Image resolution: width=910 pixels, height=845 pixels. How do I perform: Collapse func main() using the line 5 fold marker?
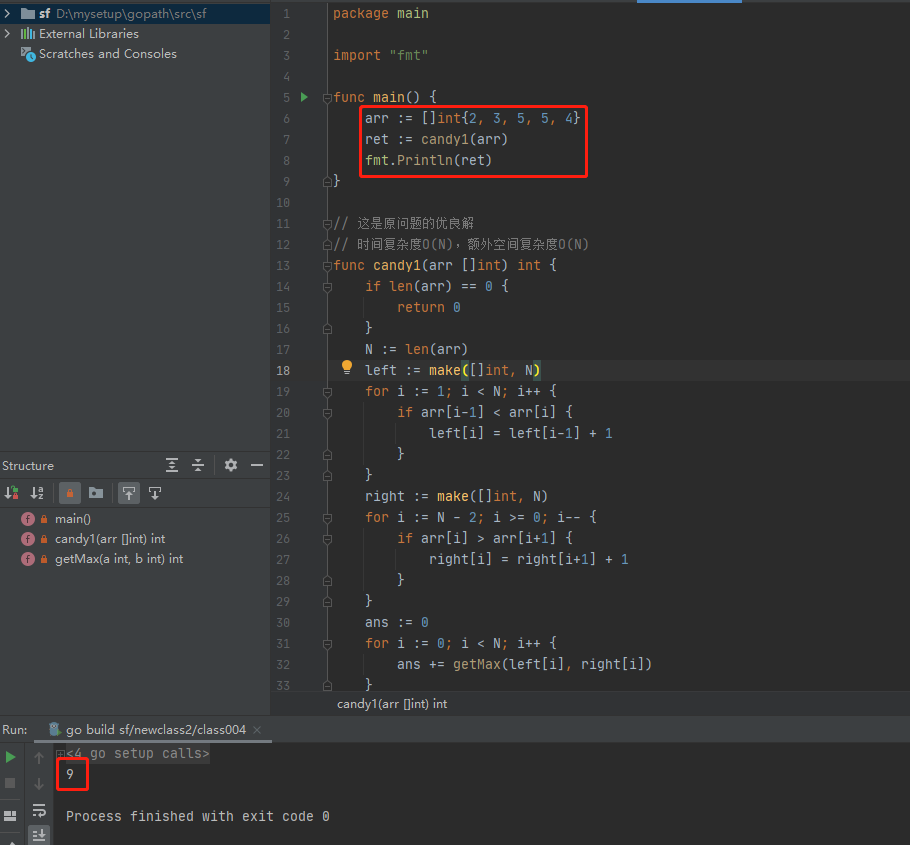[327, 98]
